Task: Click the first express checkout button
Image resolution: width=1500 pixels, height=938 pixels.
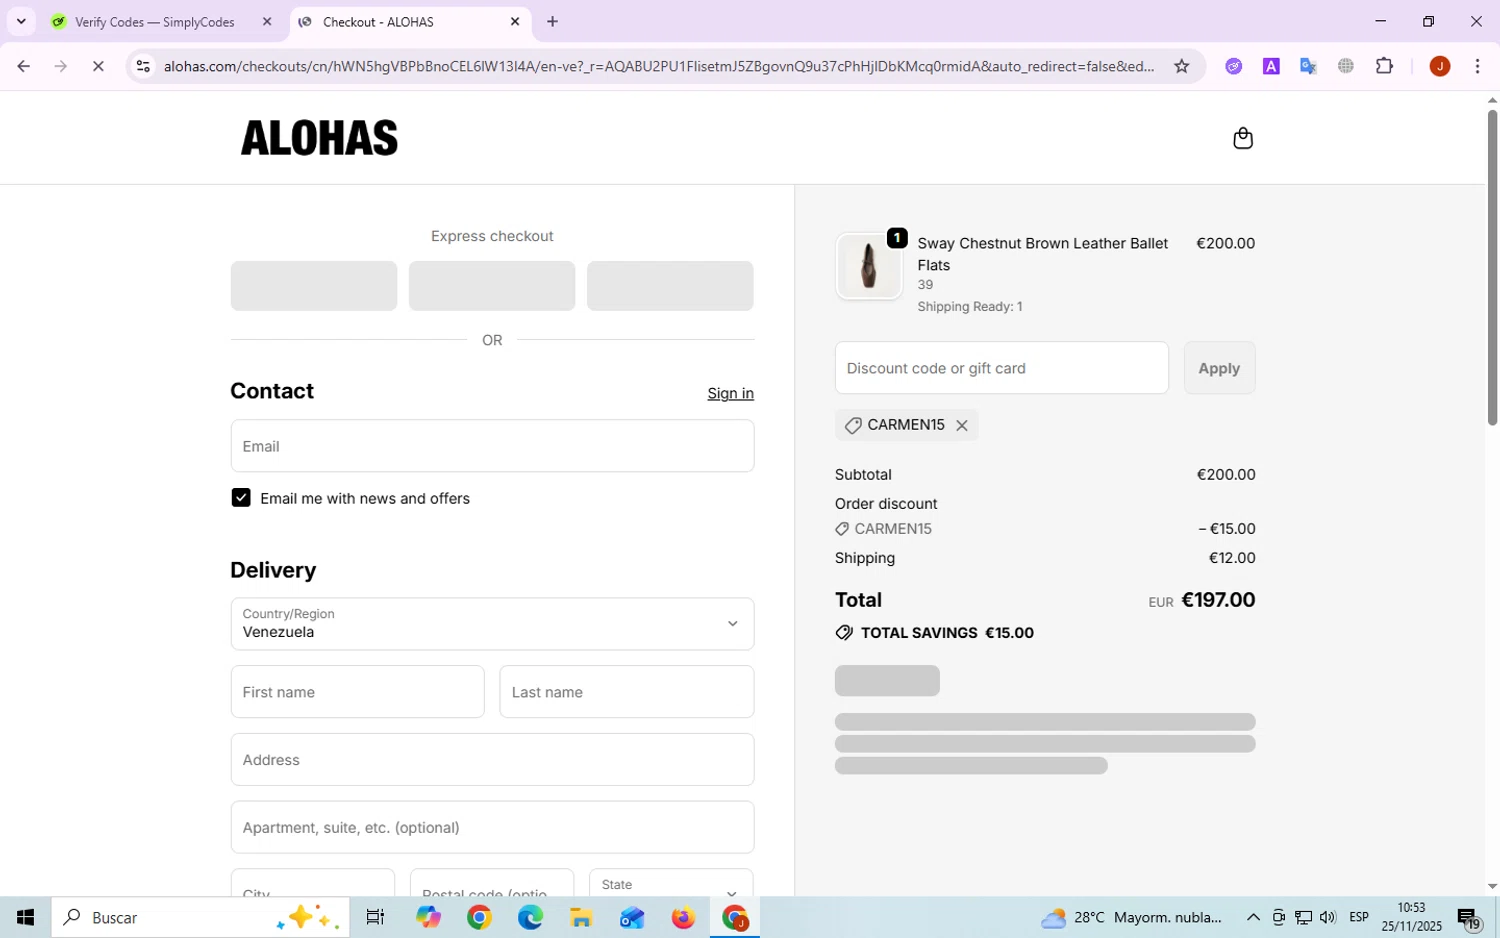Action: pyautogui.click(x=313, y=286)
